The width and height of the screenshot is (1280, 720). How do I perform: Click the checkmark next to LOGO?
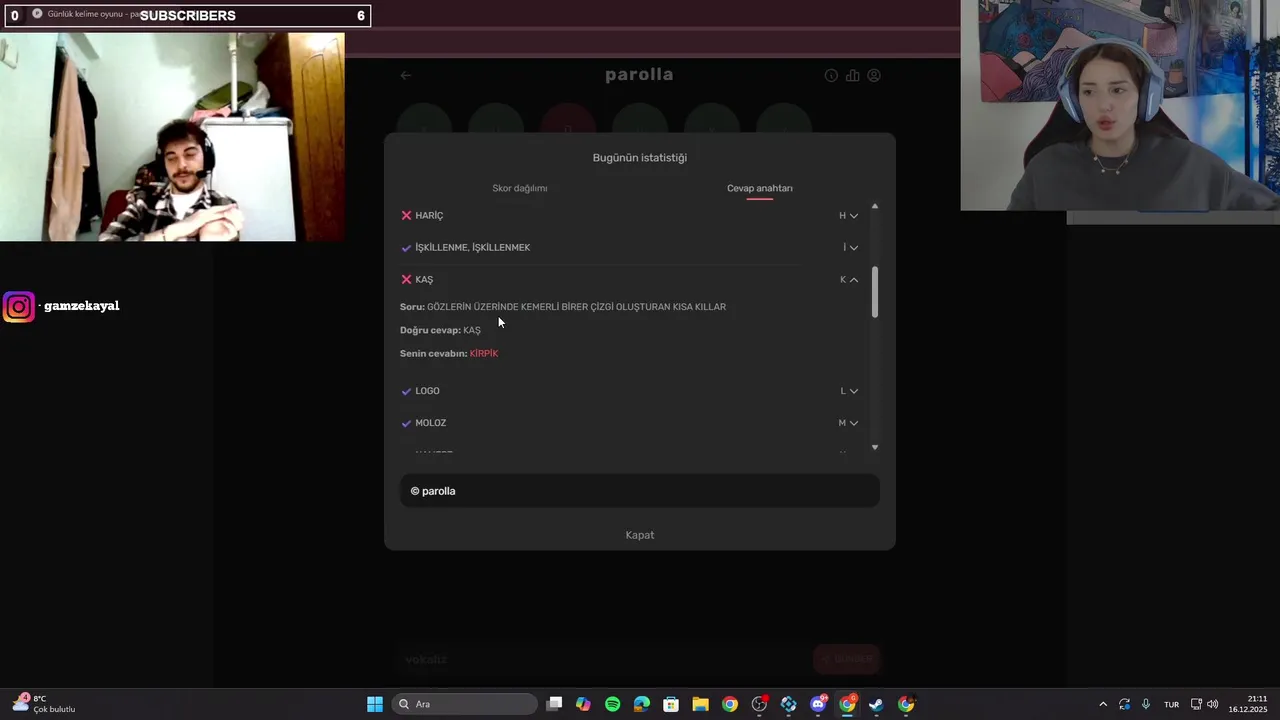[406, 391]
